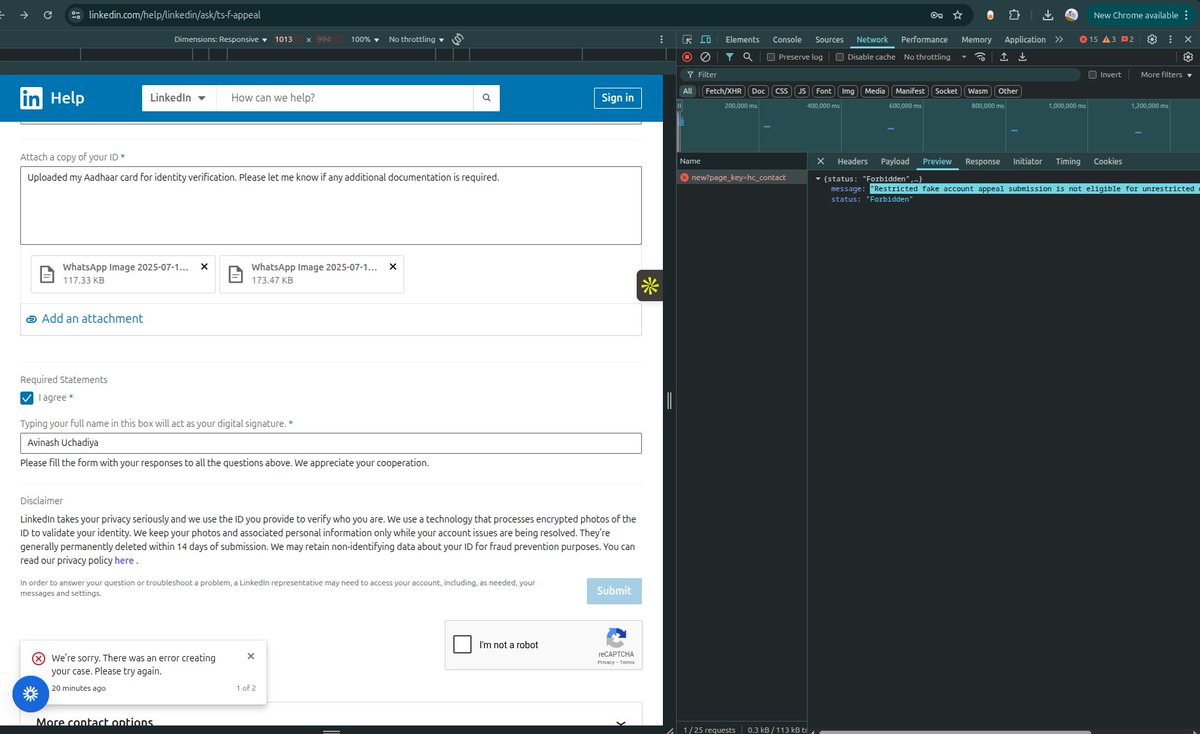The height and width of the screenshot is (734, 1200).
Task: Switch to the Elements tab
Action: tap(742, 39)
